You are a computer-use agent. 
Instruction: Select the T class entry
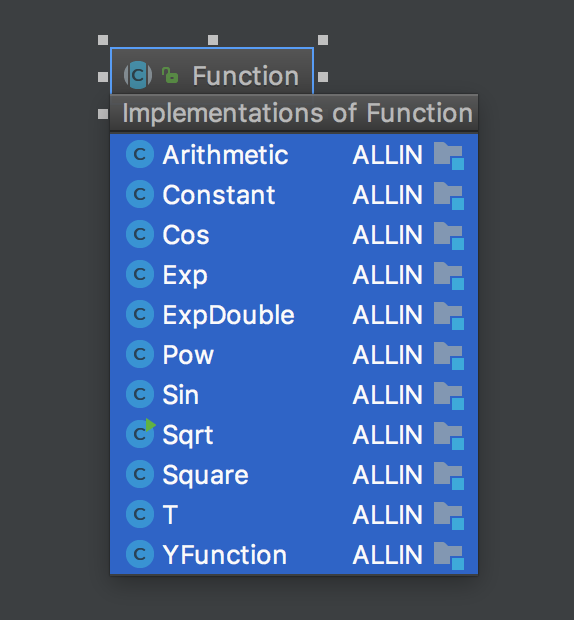click(294, 514)
